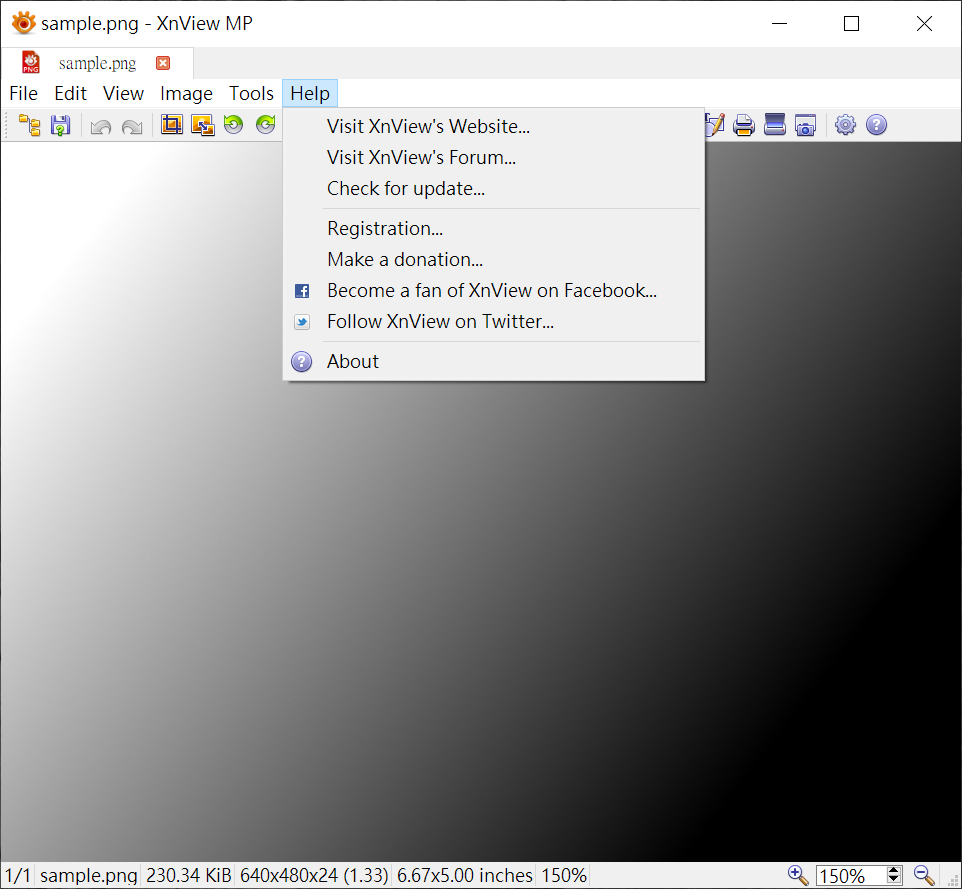Viewport: 962px width, 889px height.
Task: Select the Registration menu entry
Action: 493,229
